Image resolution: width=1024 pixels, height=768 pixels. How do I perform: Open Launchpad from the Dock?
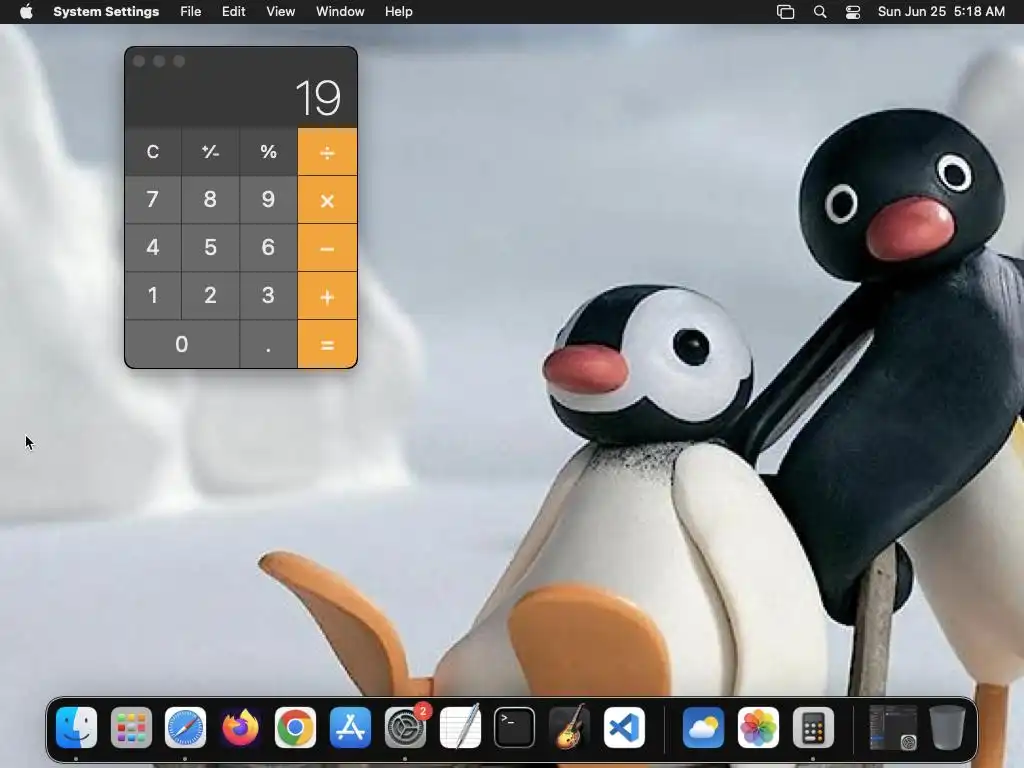131,728
